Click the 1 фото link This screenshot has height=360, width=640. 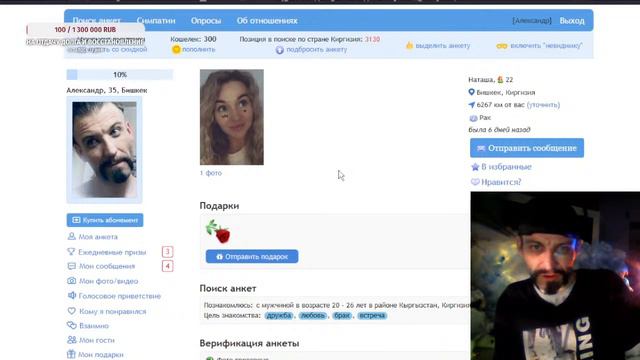click(211, 173)
